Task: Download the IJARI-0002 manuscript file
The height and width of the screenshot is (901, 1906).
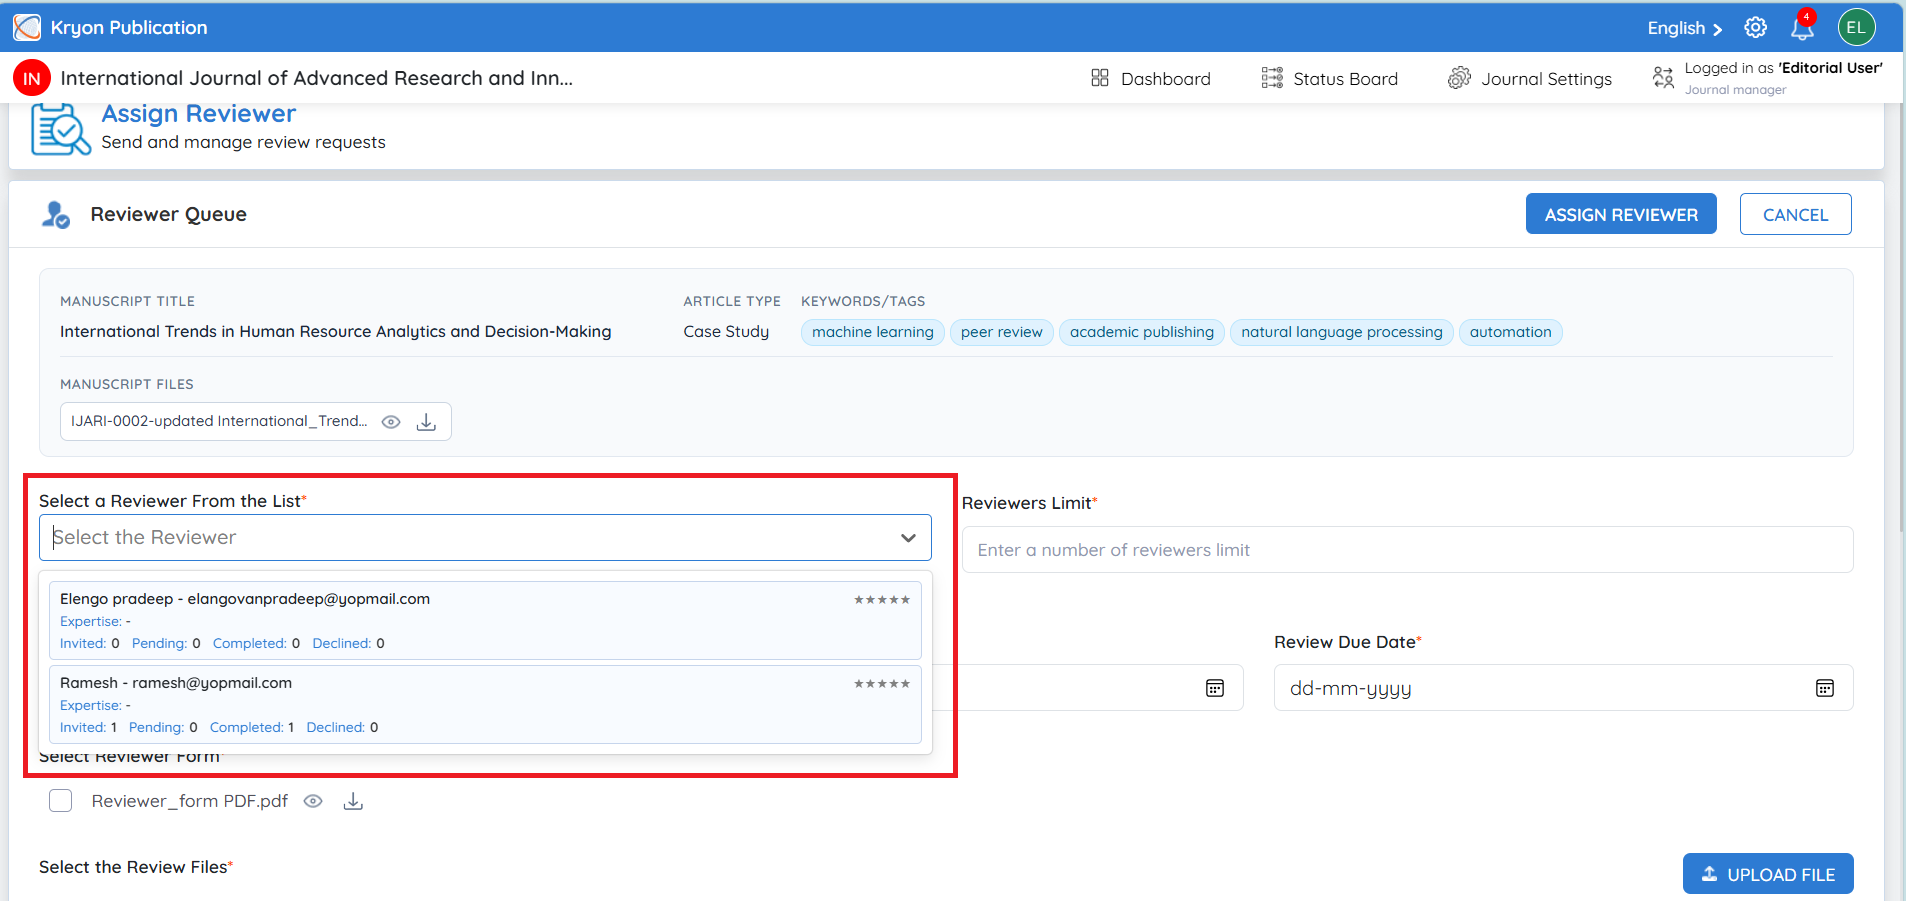Action: click(x=426, y=422)
